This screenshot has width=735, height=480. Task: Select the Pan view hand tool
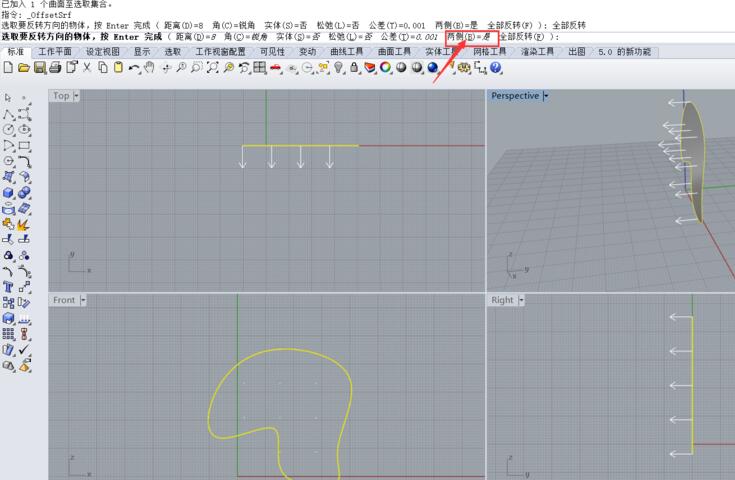click(149, 67)
